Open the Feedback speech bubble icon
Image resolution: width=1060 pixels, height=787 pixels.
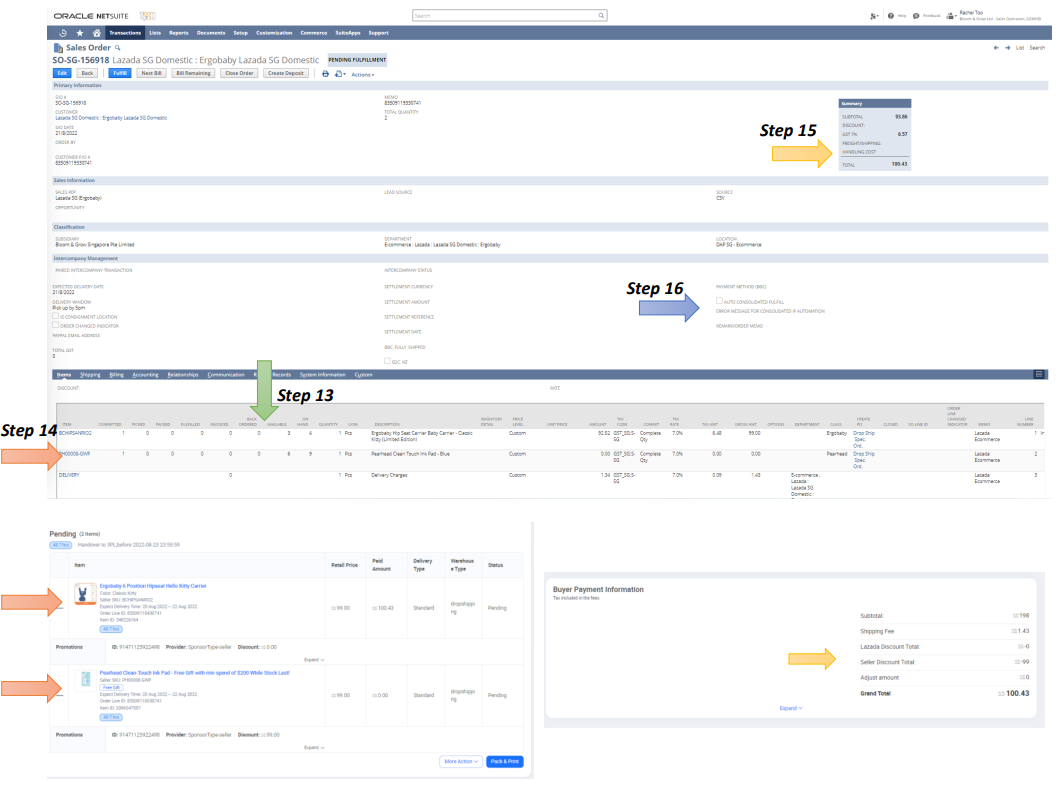(916, 16)
